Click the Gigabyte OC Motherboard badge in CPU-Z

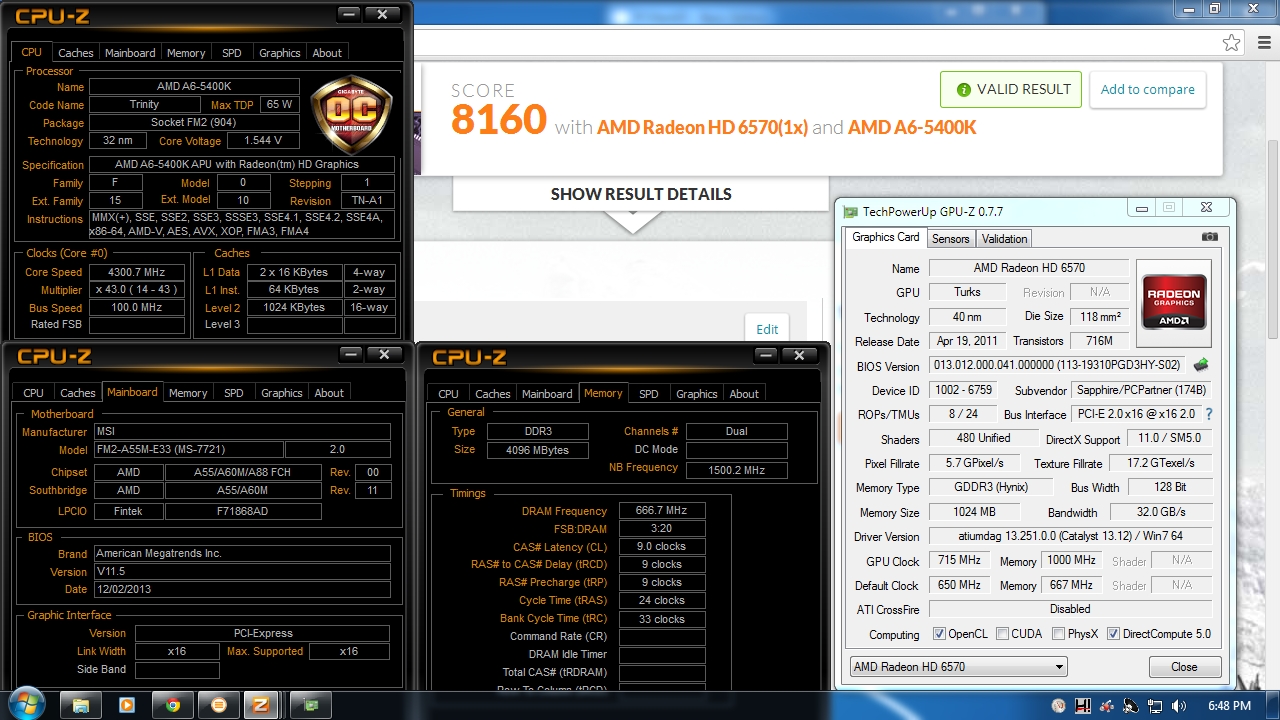351,114
